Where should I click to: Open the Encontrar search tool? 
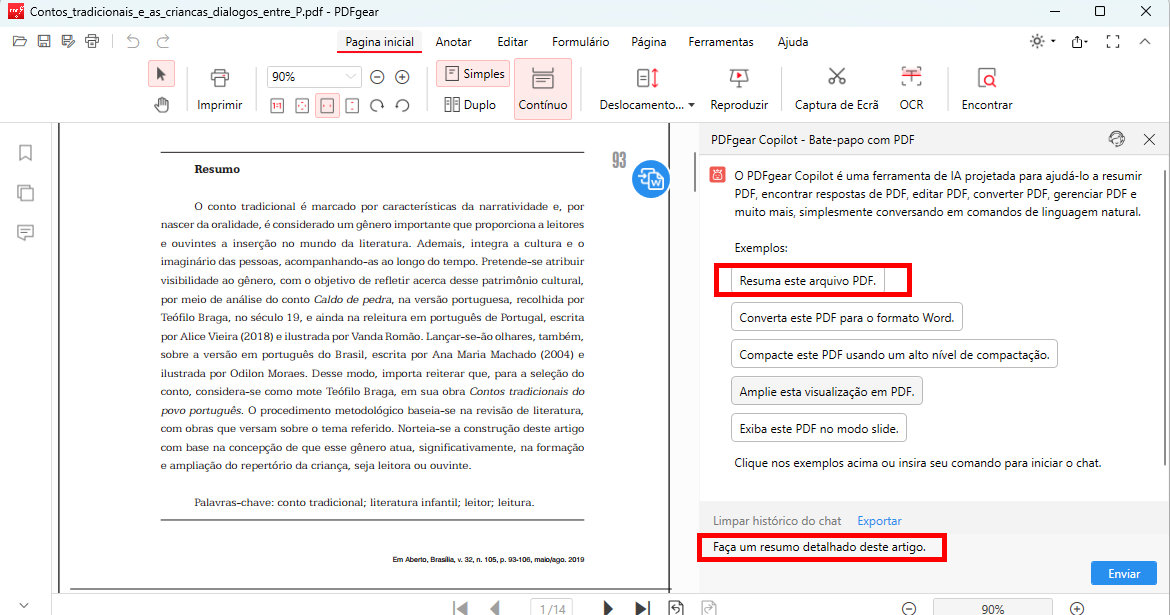click(x=987, y=88)
